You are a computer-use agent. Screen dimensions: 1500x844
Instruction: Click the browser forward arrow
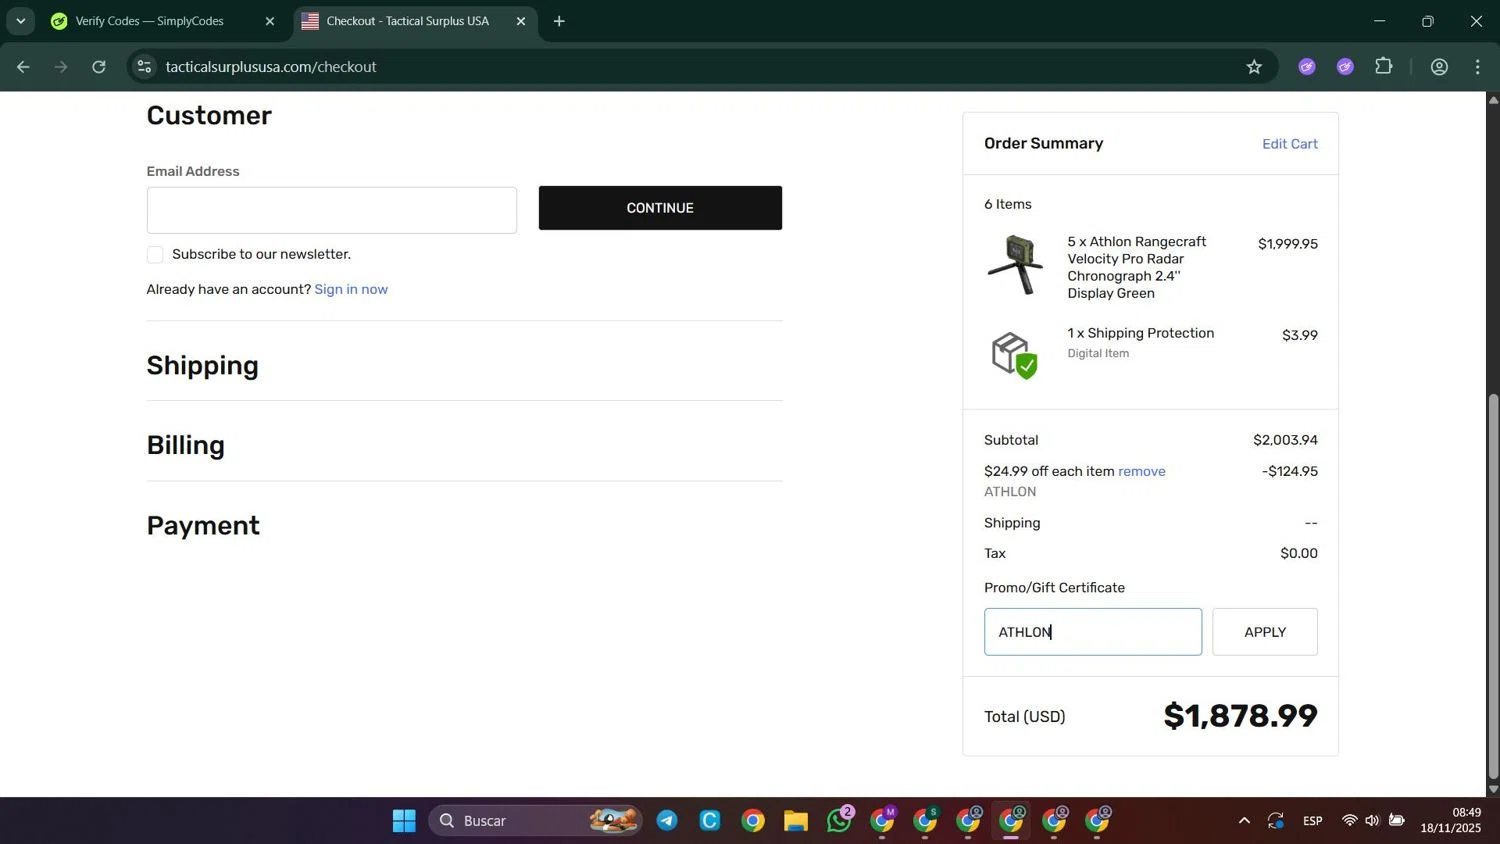click(x=61, y=67)
